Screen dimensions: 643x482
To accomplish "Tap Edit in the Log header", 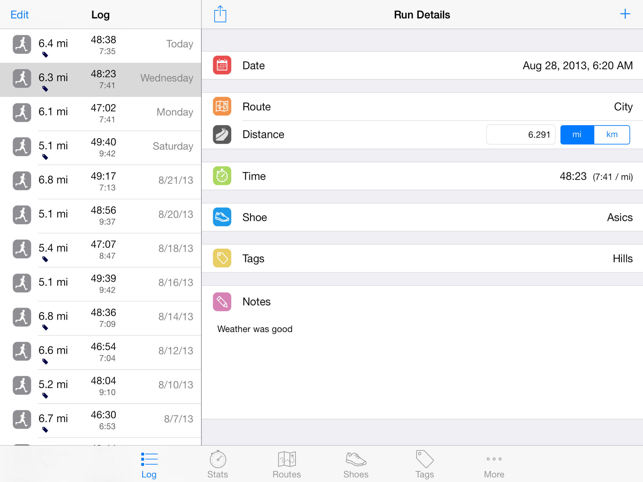I will click(19, 15).
